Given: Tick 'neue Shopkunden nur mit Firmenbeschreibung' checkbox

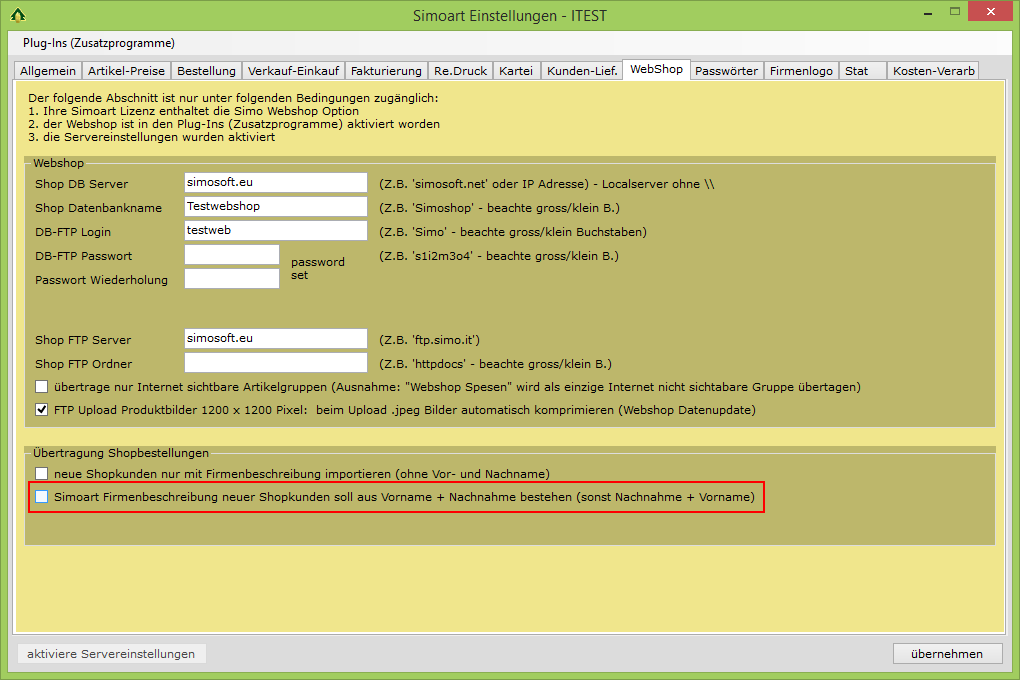Looking at the screenshot, I should [x=42, y=474].
